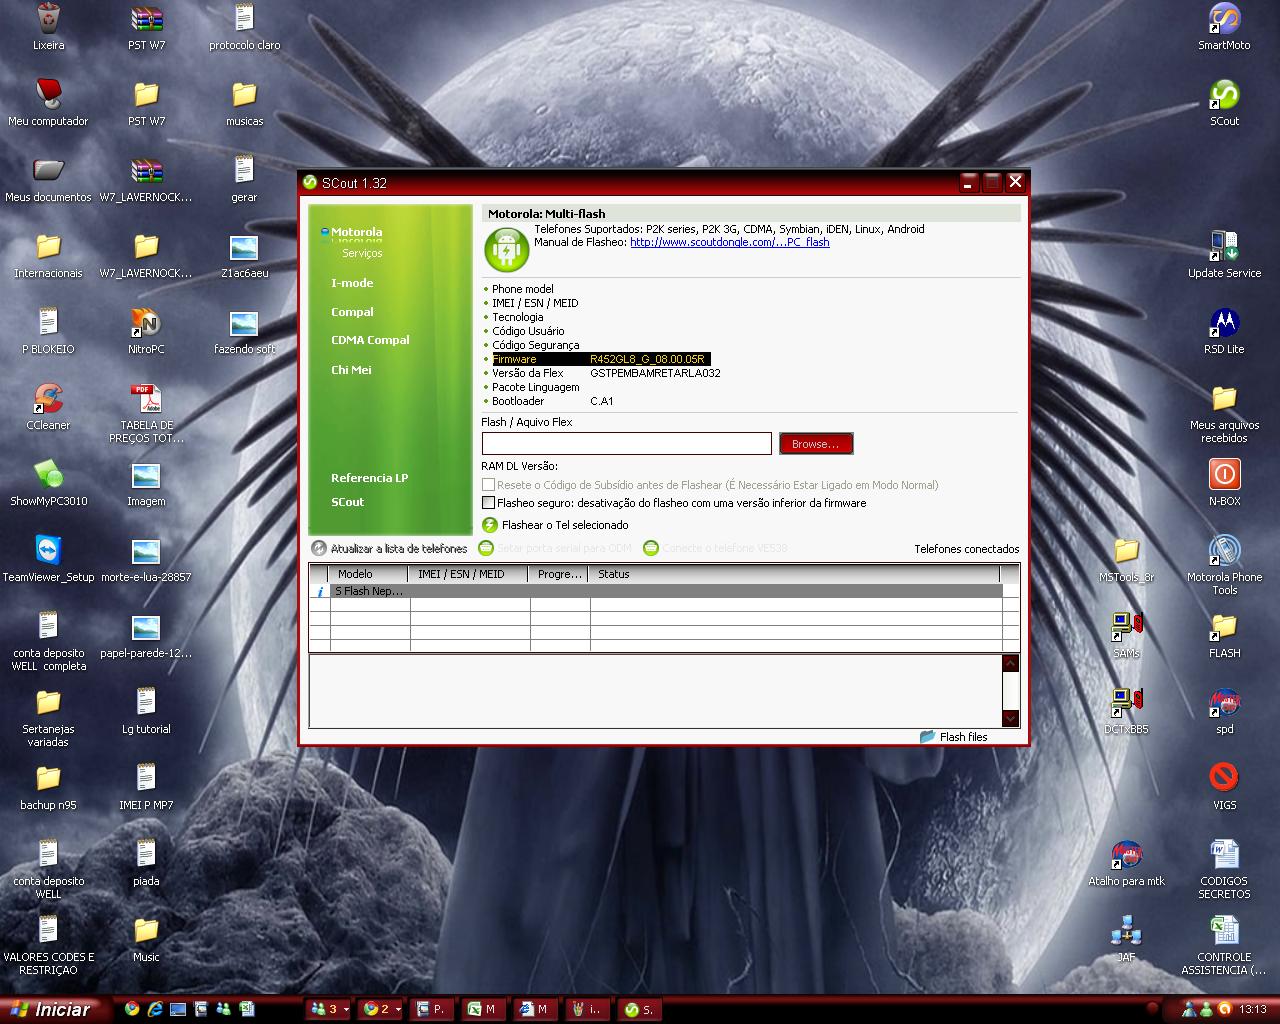Viewport: 1280px width, 1024px height.
Task: Open Meu computador desktop icon
Action: (x=48, y=95)
